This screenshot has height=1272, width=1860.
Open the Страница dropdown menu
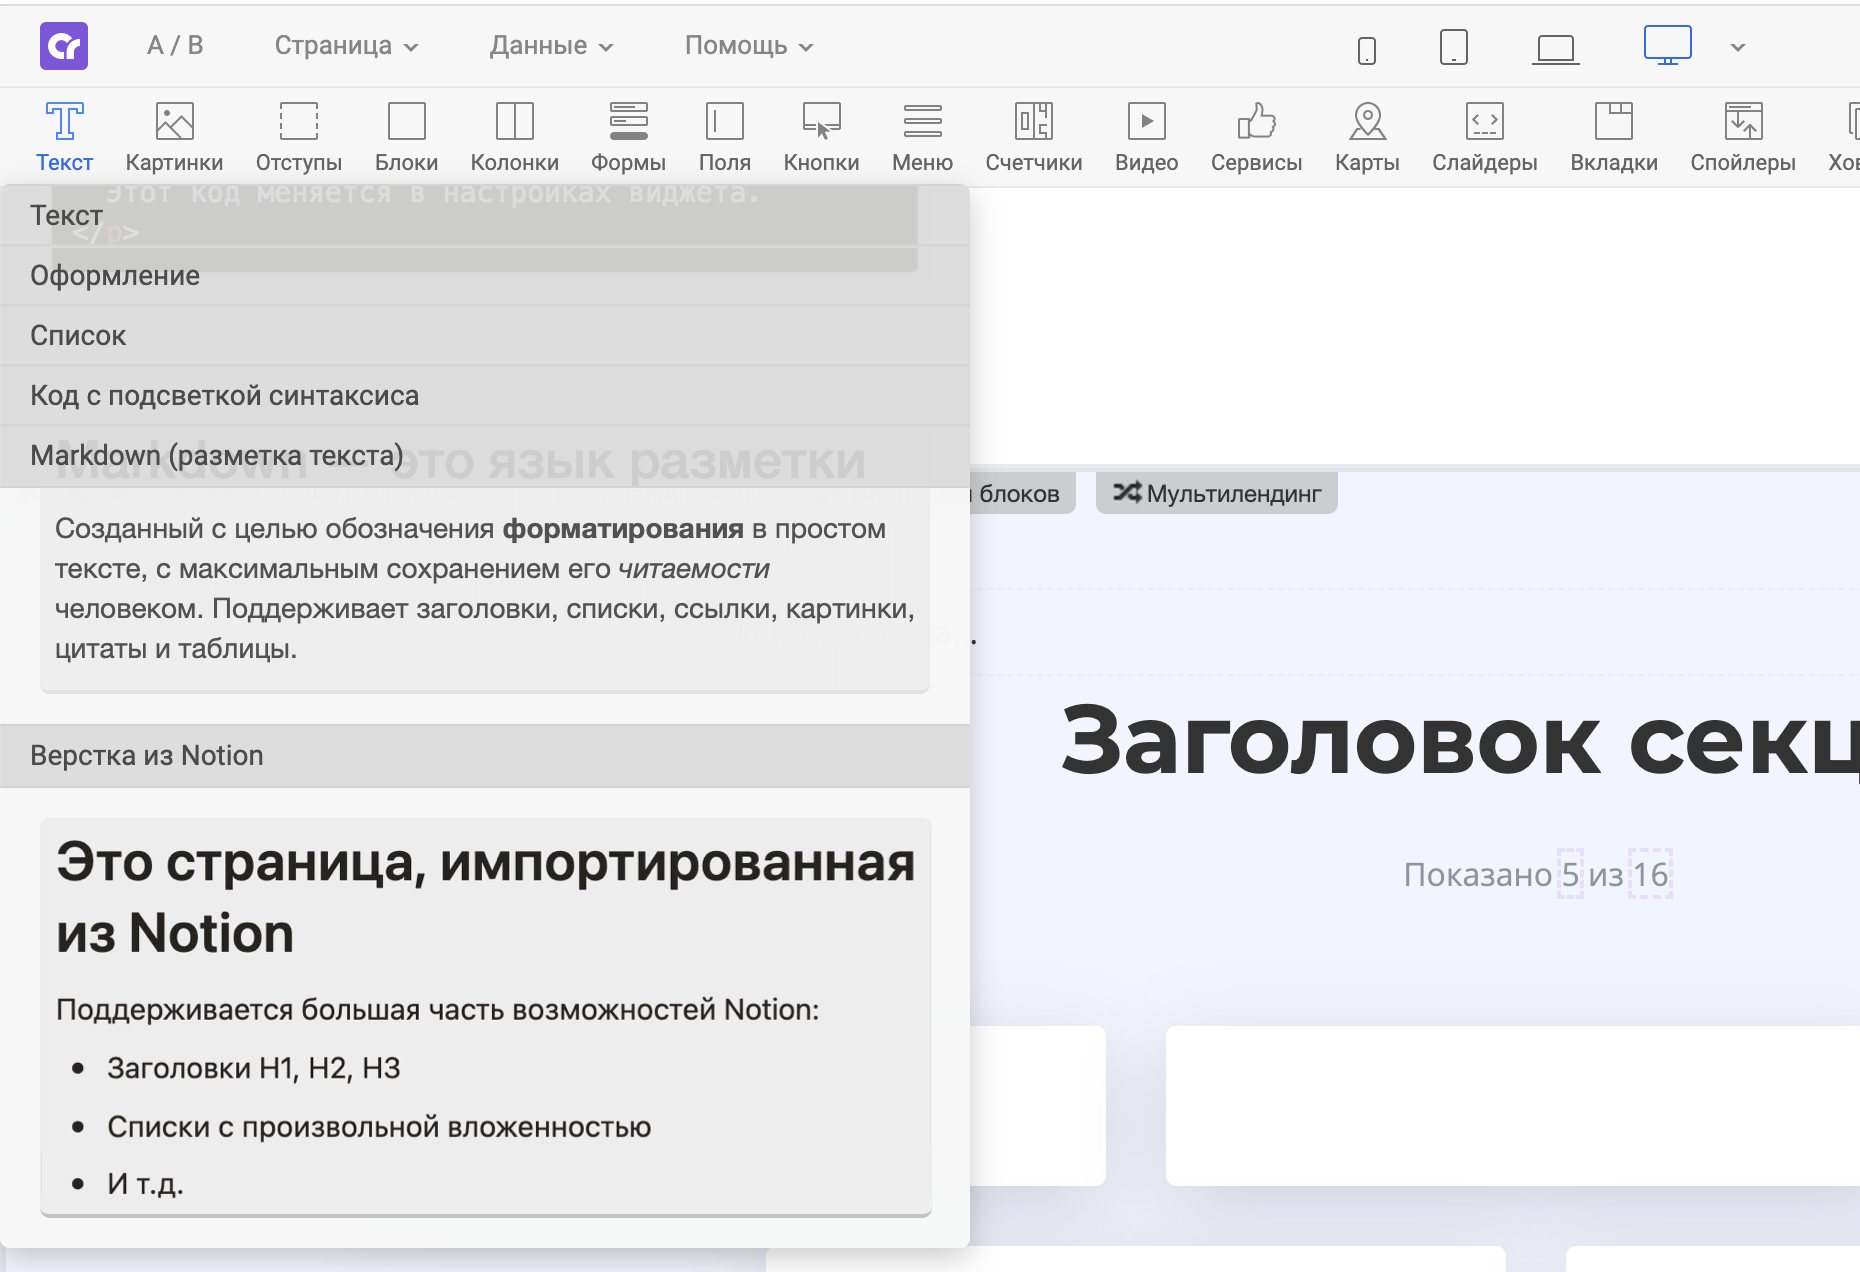[x=346, y=46]
